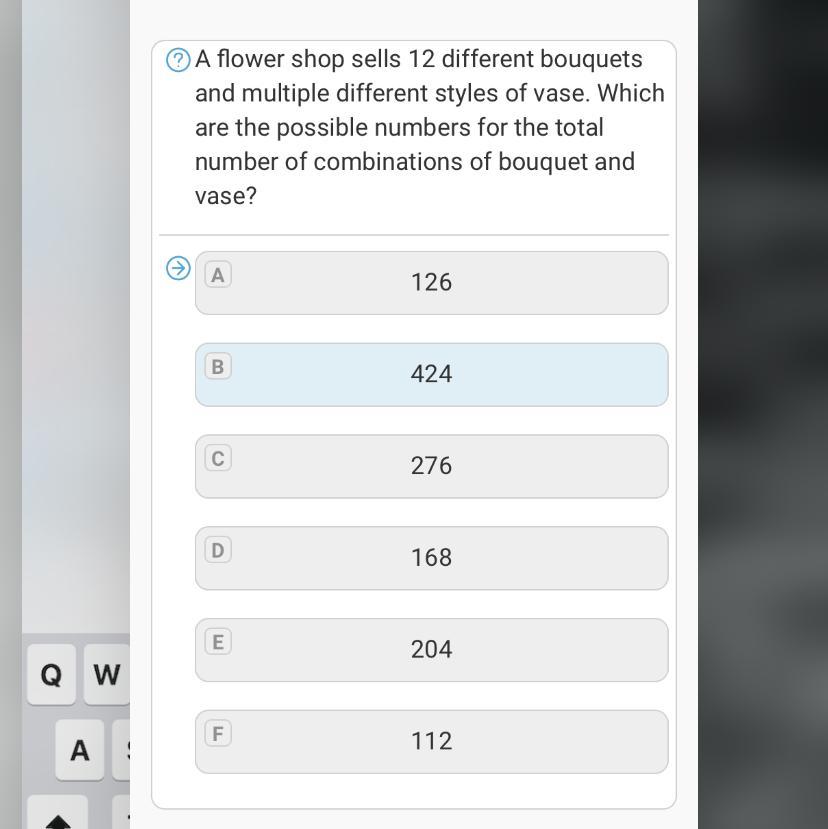Click the B letter badge
Viewport: 828px width, 829px height.
(x=217, y=367)
